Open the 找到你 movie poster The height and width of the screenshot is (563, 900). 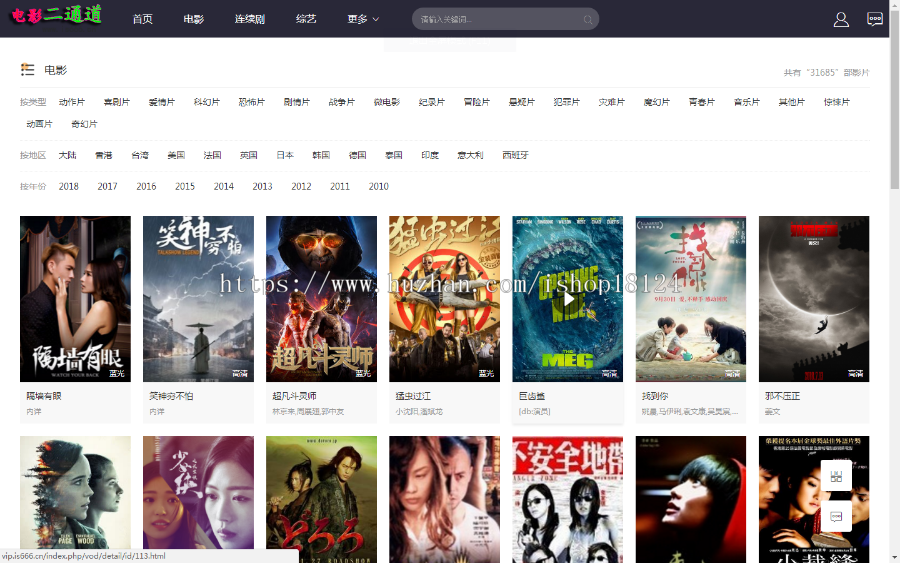point(691,299)
